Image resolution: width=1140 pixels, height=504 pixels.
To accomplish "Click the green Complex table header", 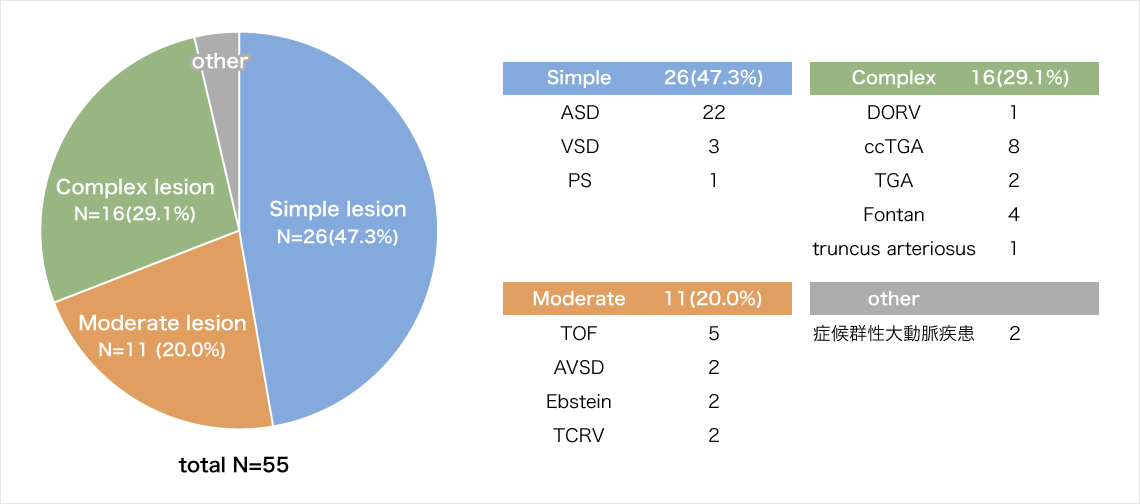I will [x=953, y=78].
